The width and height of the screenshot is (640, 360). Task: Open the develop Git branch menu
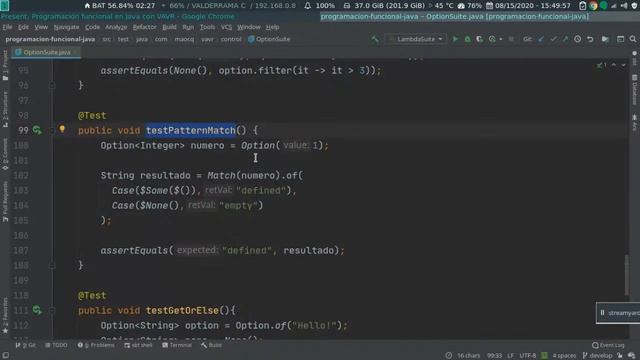point(598,356)
